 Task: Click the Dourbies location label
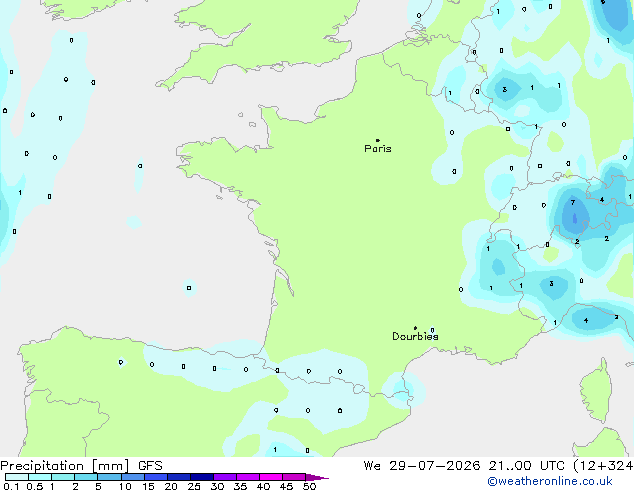click(x=415, y=336)
